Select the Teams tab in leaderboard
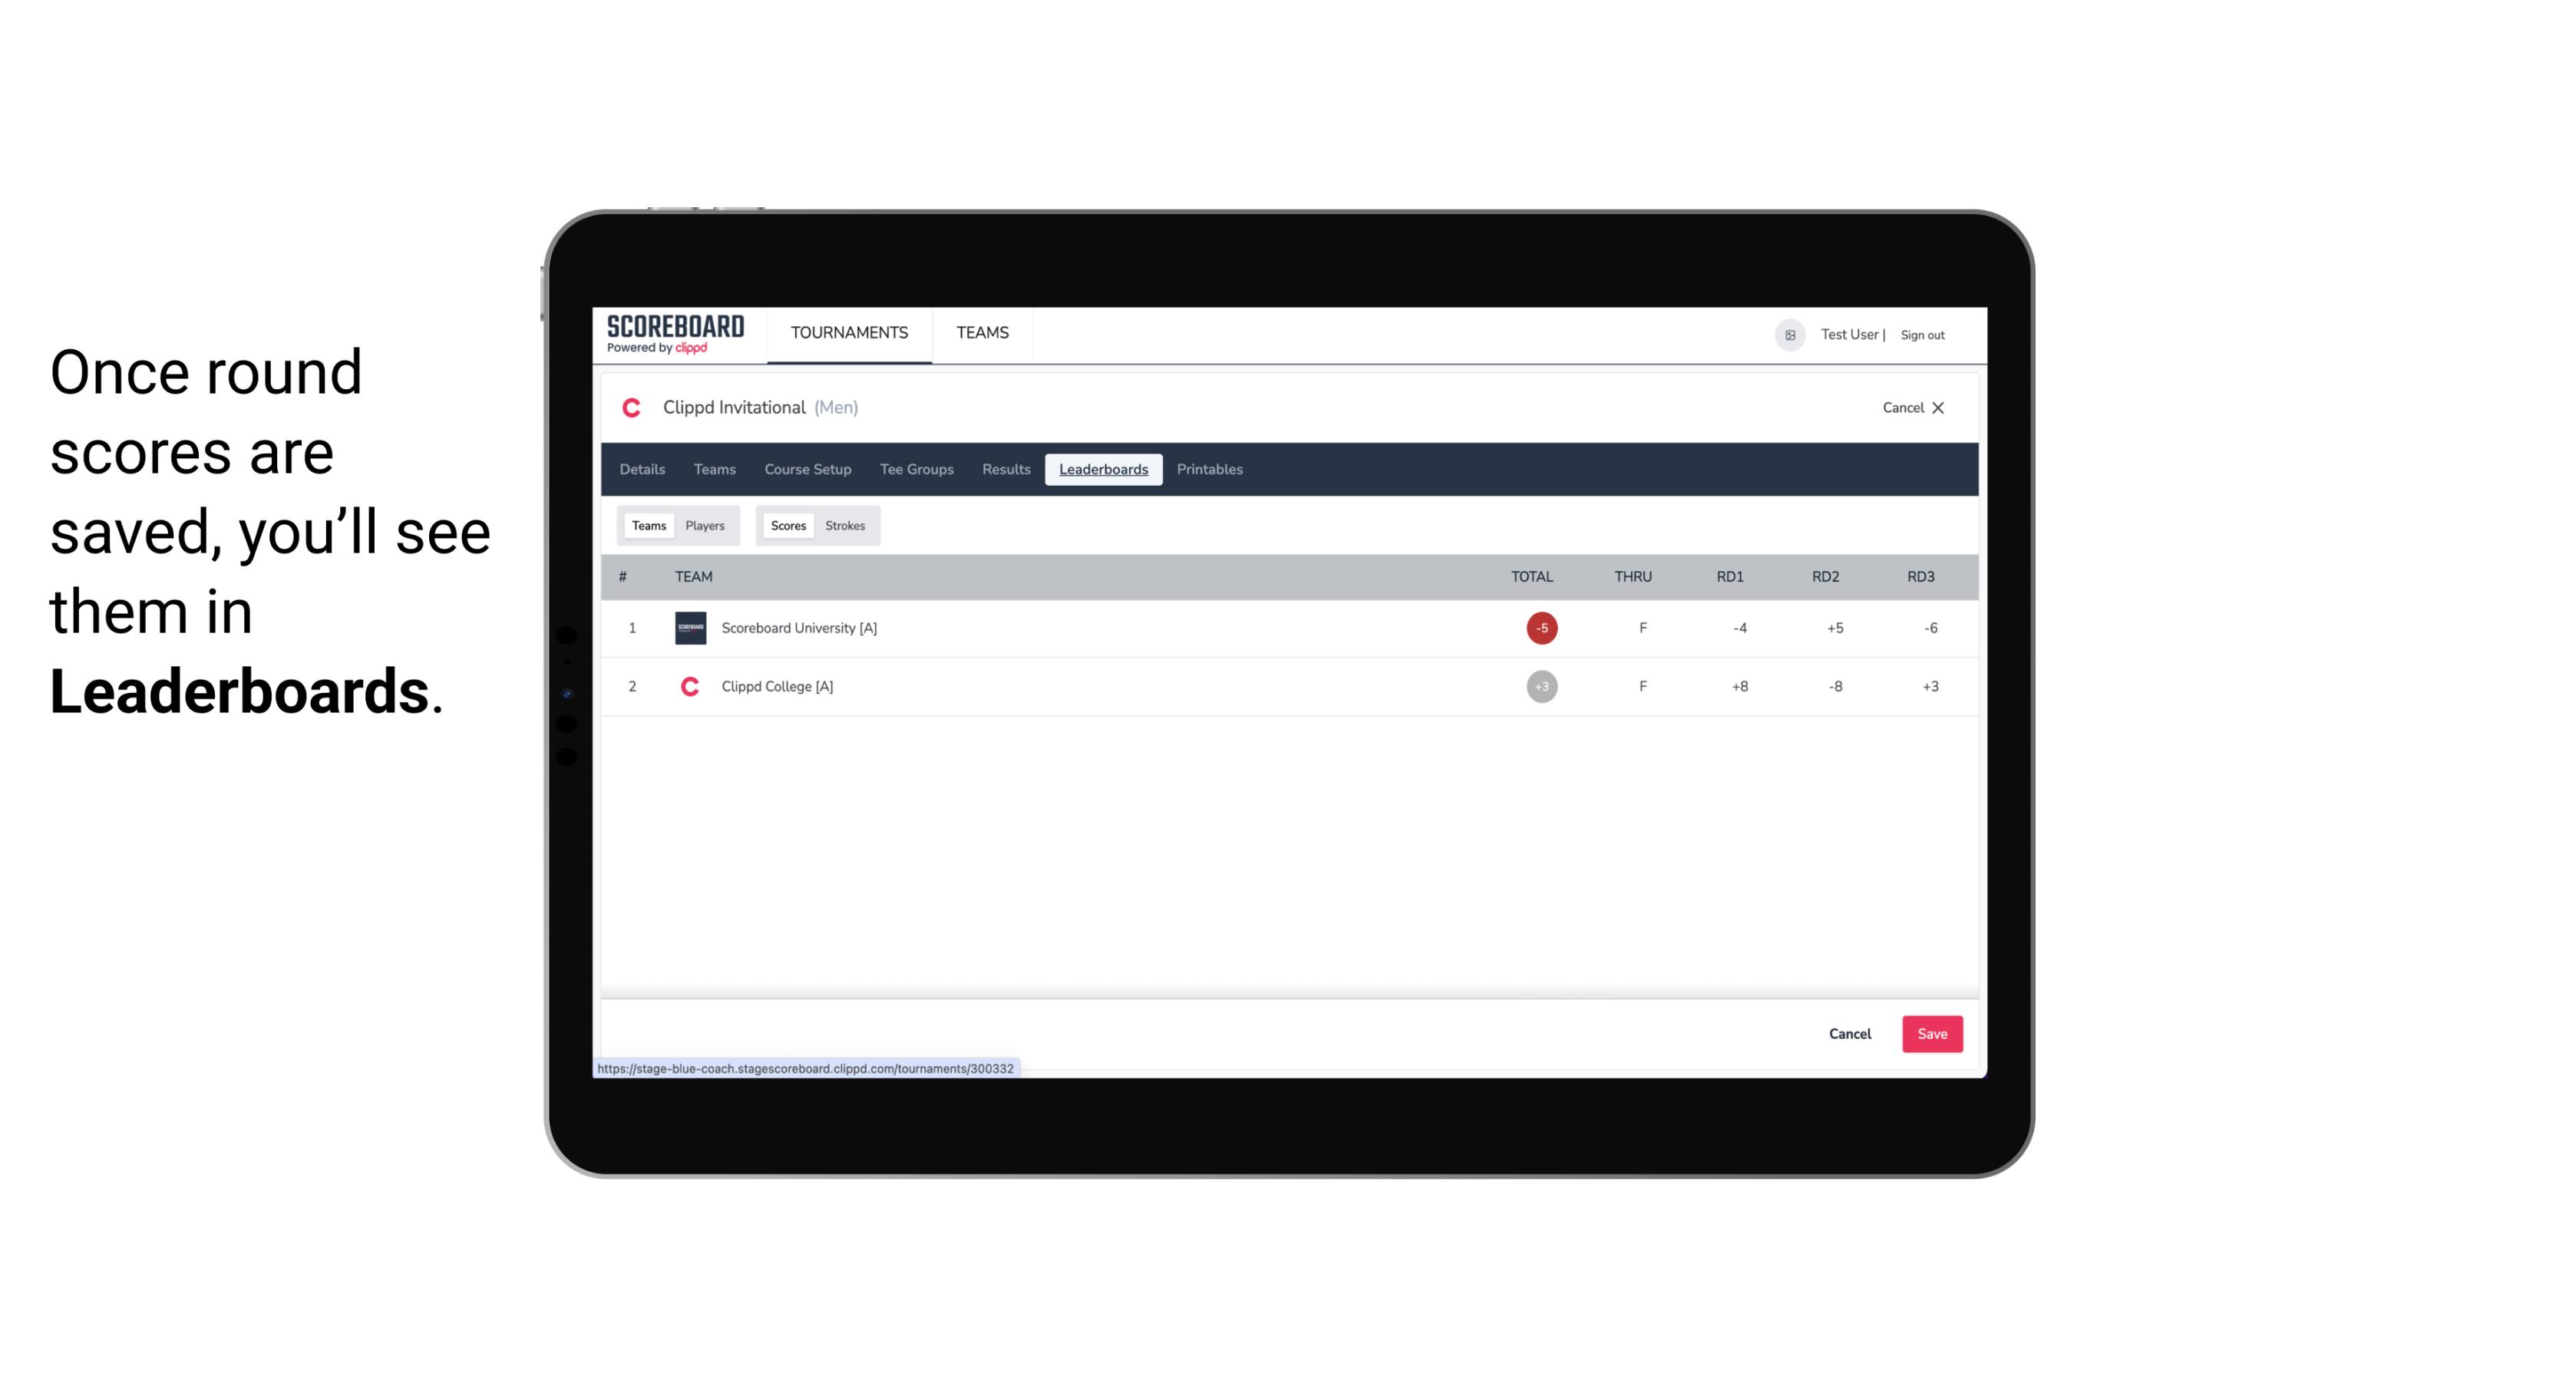Viewport: 2576px width, 1386px height. (647, 524)
